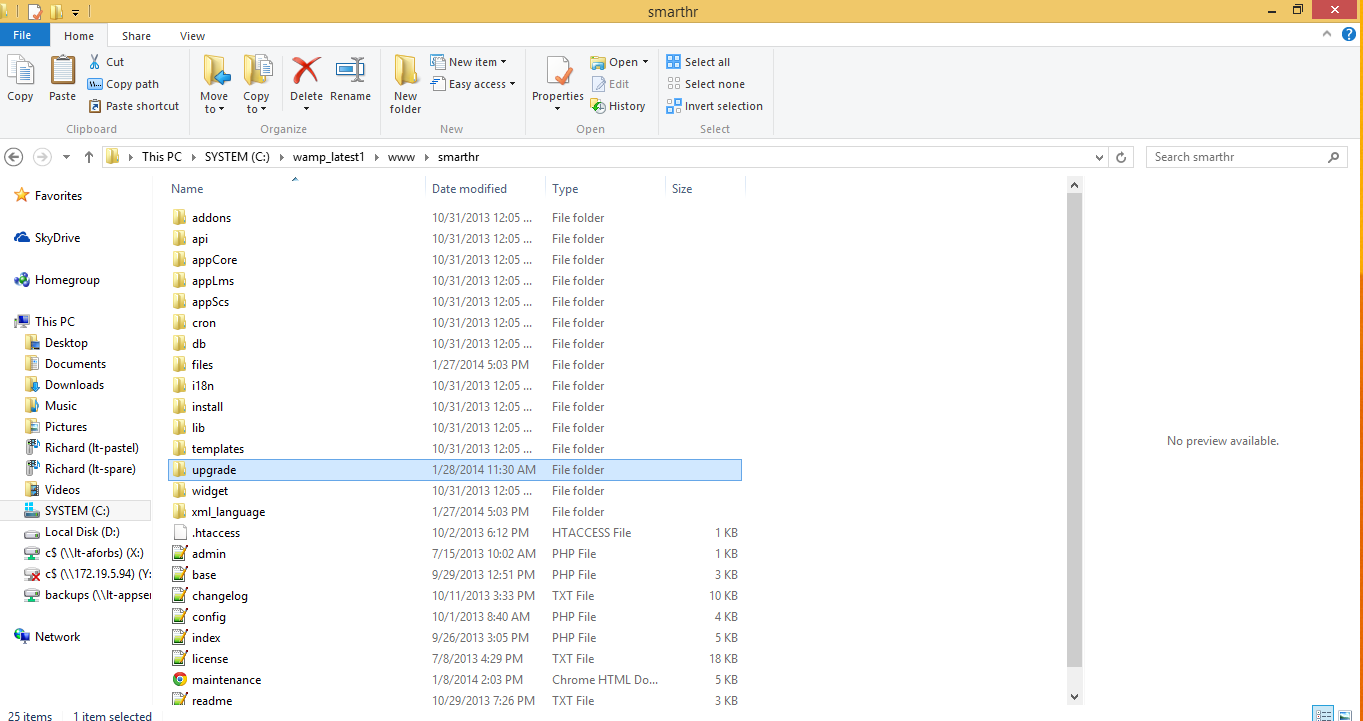Go up one folder level
This screenshot has height=721, width=1363.
pos(89,157)
